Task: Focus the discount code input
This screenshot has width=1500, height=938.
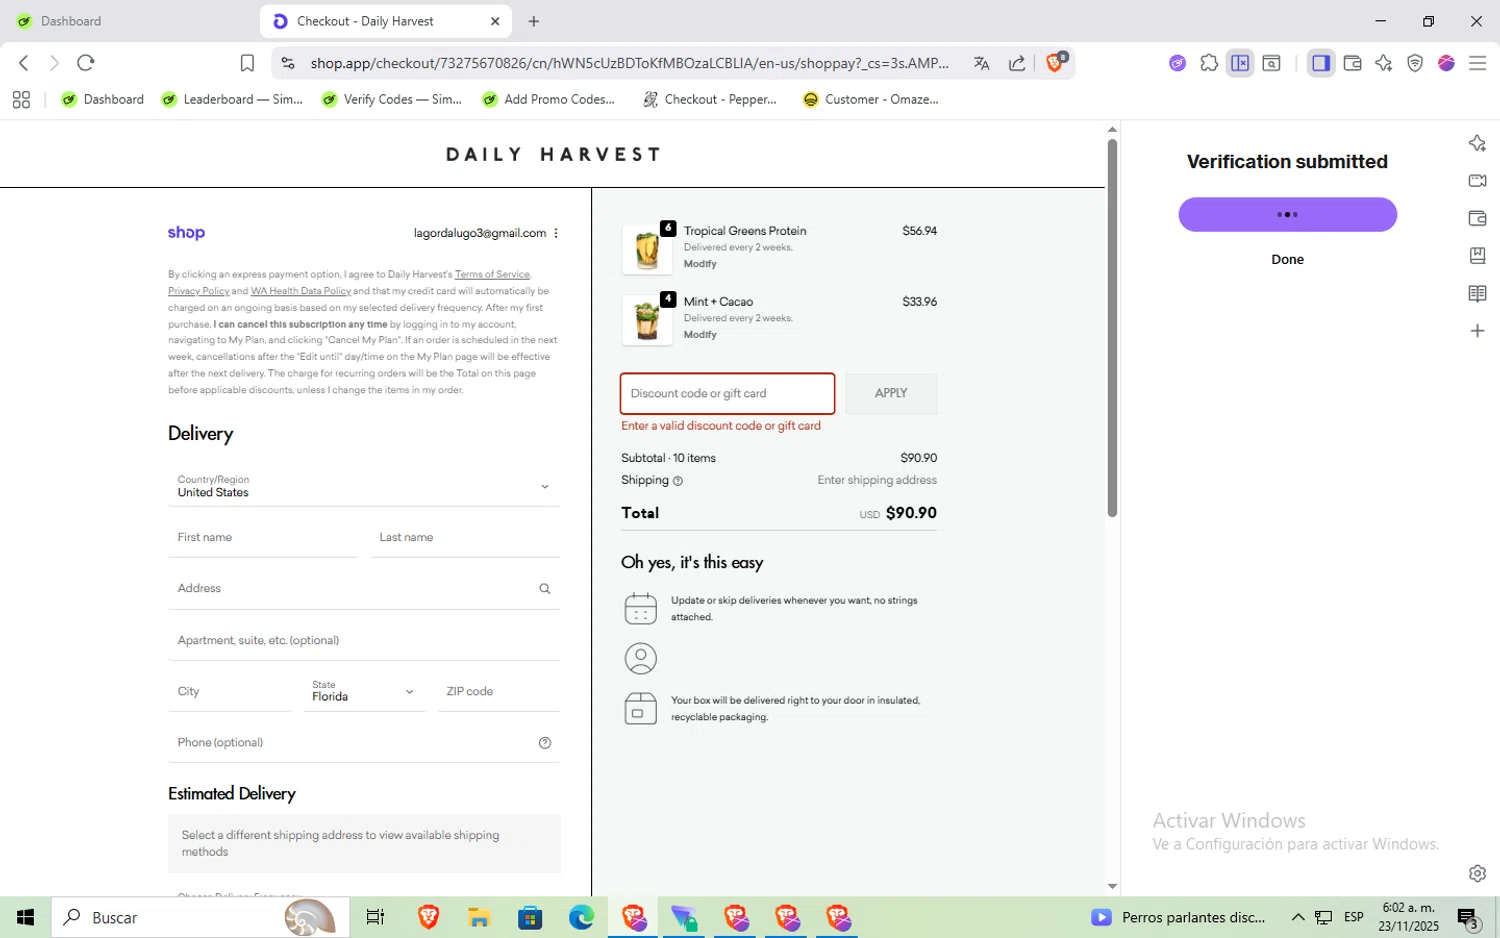Action: point(727,393)
